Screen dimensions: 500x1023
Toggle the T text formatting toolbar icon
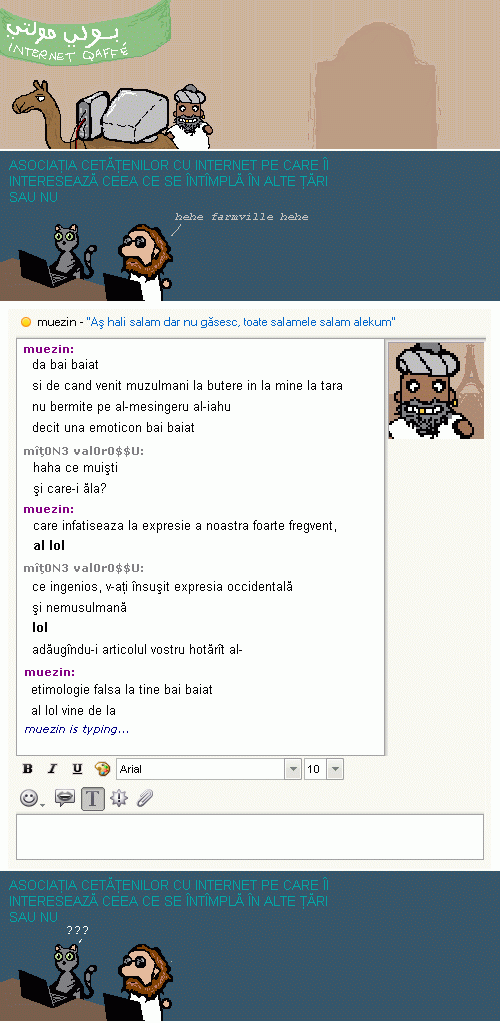[x=93, y=799]
